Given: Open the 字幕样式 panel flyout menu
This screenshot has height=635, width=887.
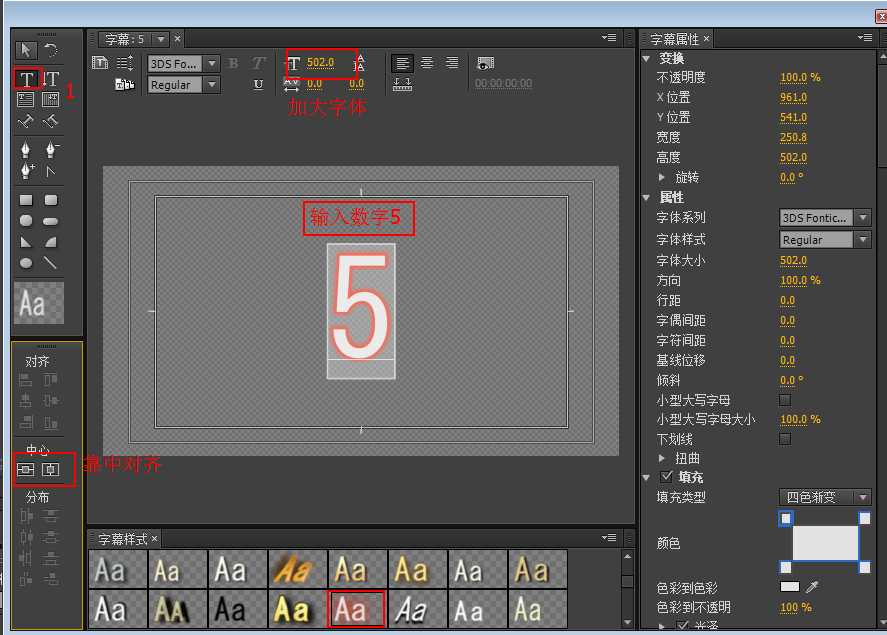Looking at the screenshot, I should pos(609,538).
